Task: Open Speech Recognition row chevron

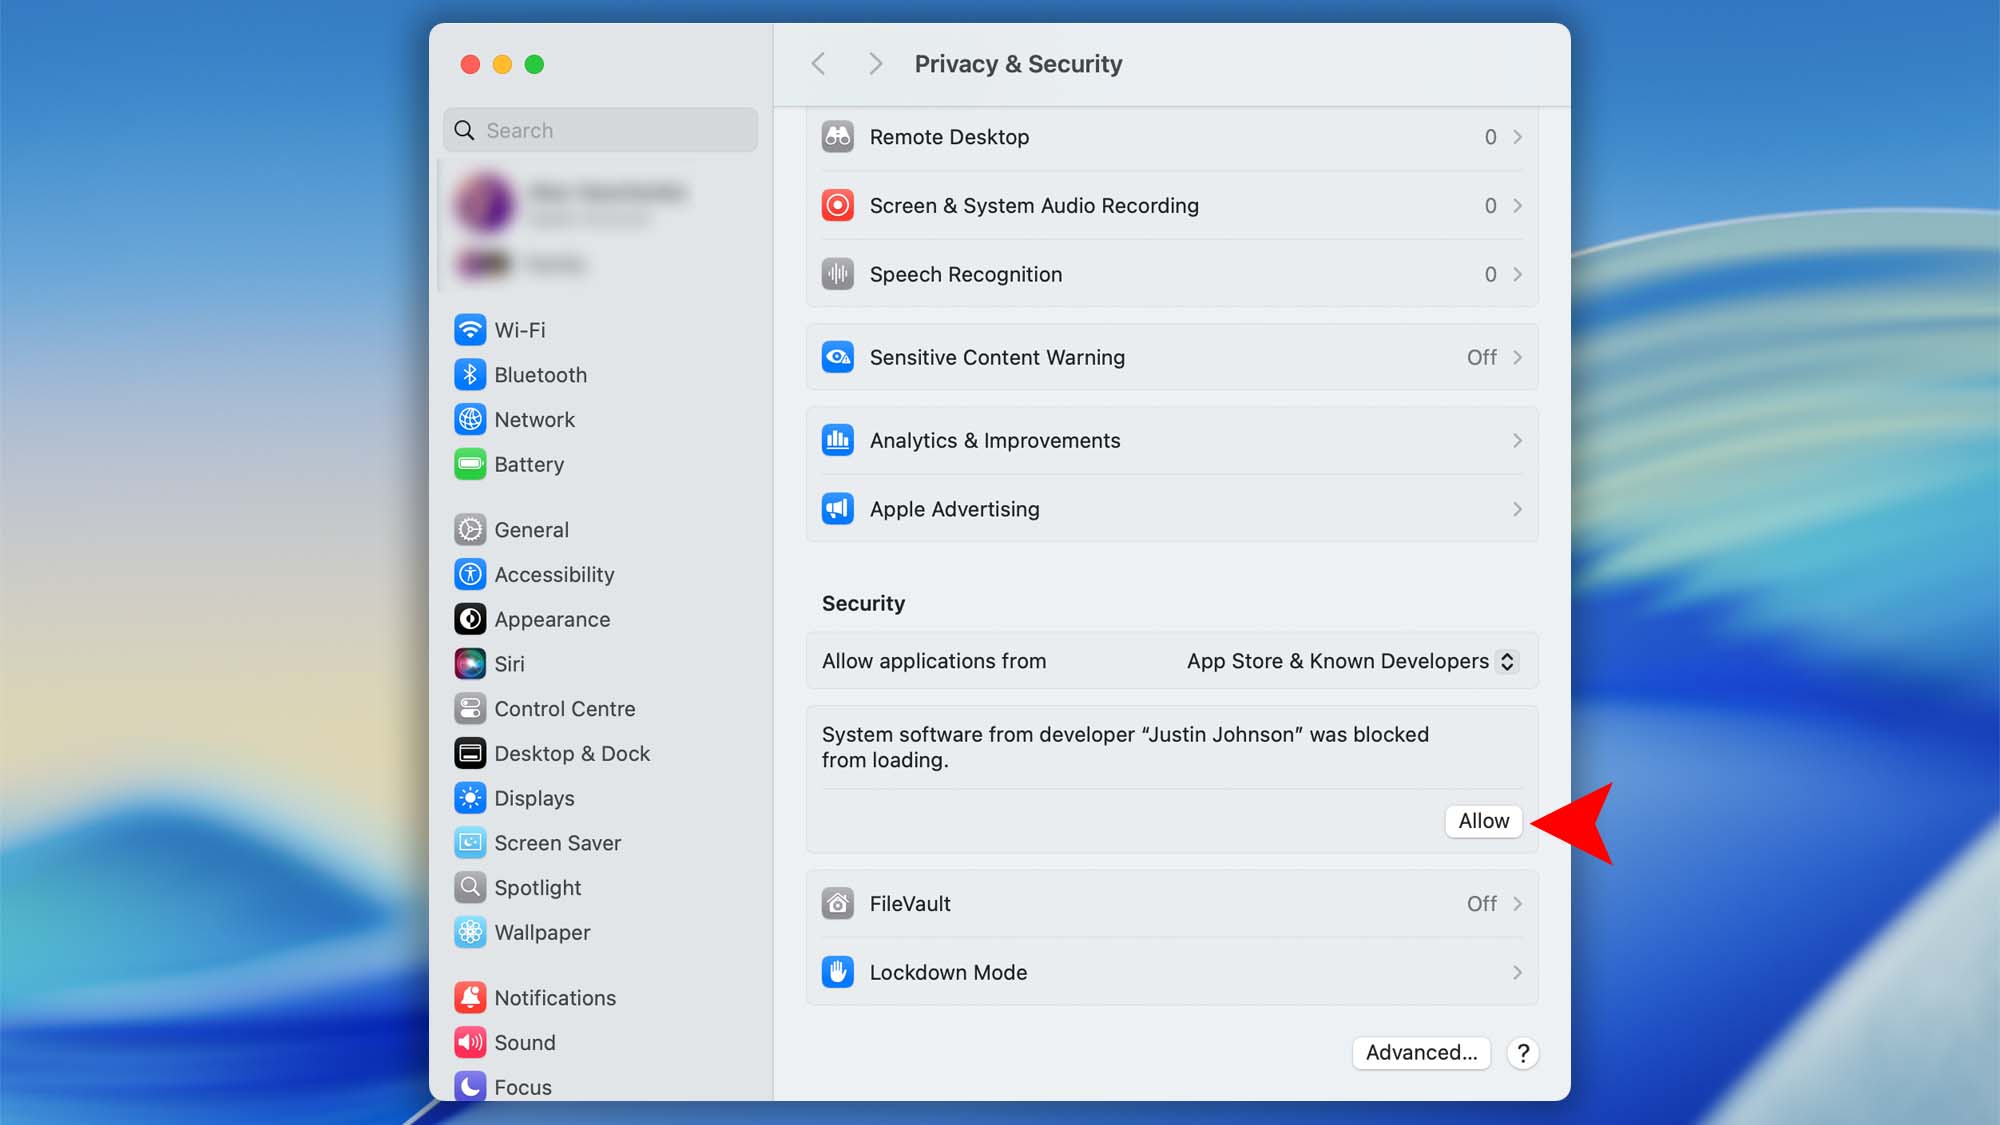Action: tap(1517, 274)
